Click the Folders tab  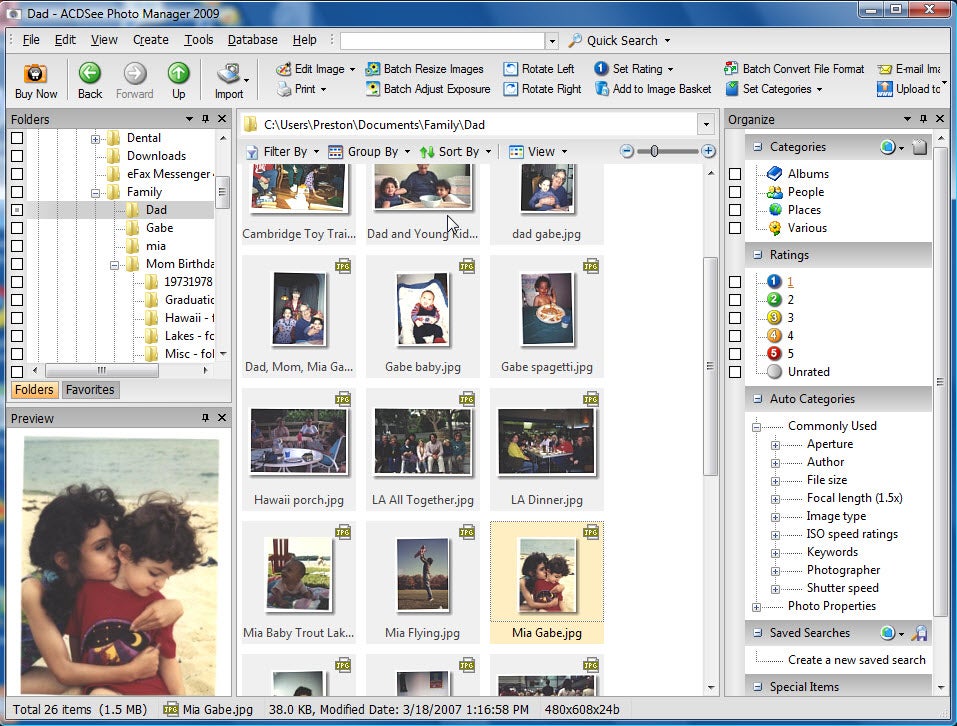pos(34,390)
